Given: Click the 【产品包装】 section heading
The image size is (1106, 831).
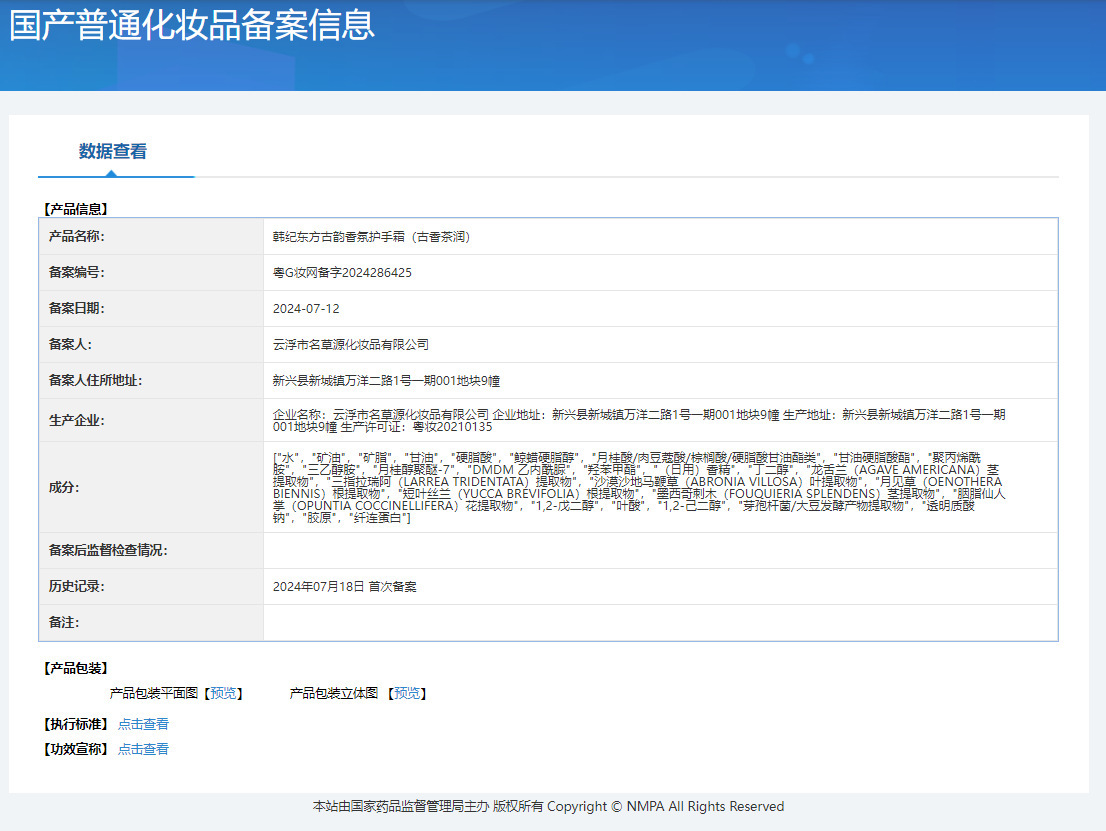Looking at the screenshot, I should [75, 668].
